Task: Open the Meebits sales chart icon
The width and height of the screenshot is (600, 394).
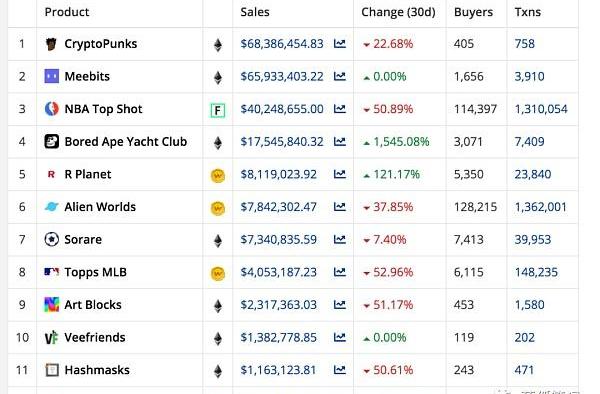Action: click(340, 77)
